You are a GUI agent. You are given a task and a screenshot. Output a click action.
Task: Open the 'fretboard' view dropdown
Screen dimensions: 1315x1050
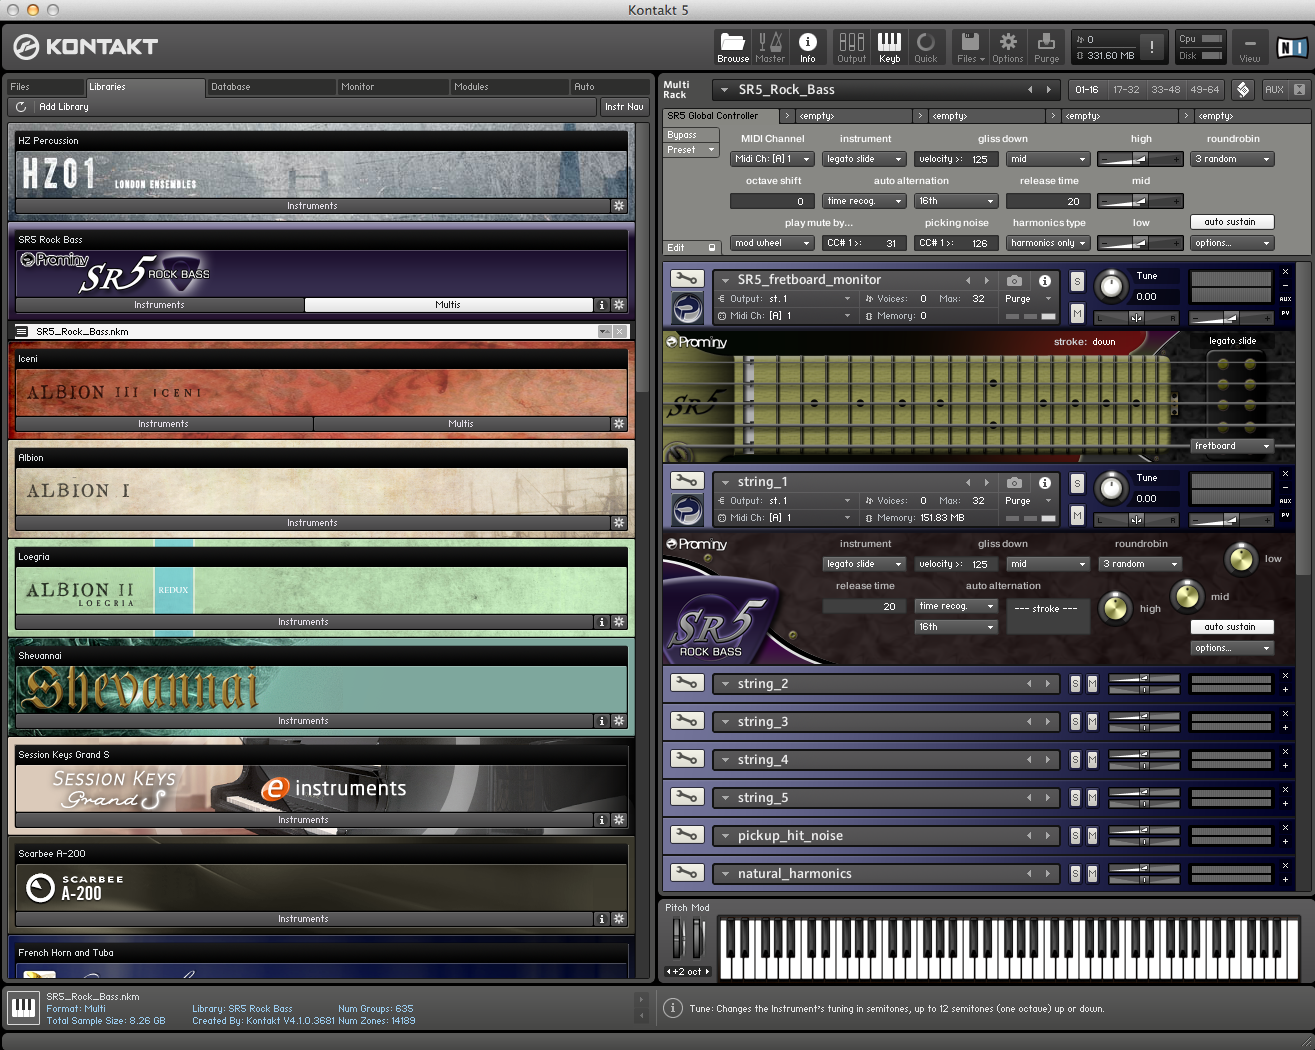[1232, 446]
